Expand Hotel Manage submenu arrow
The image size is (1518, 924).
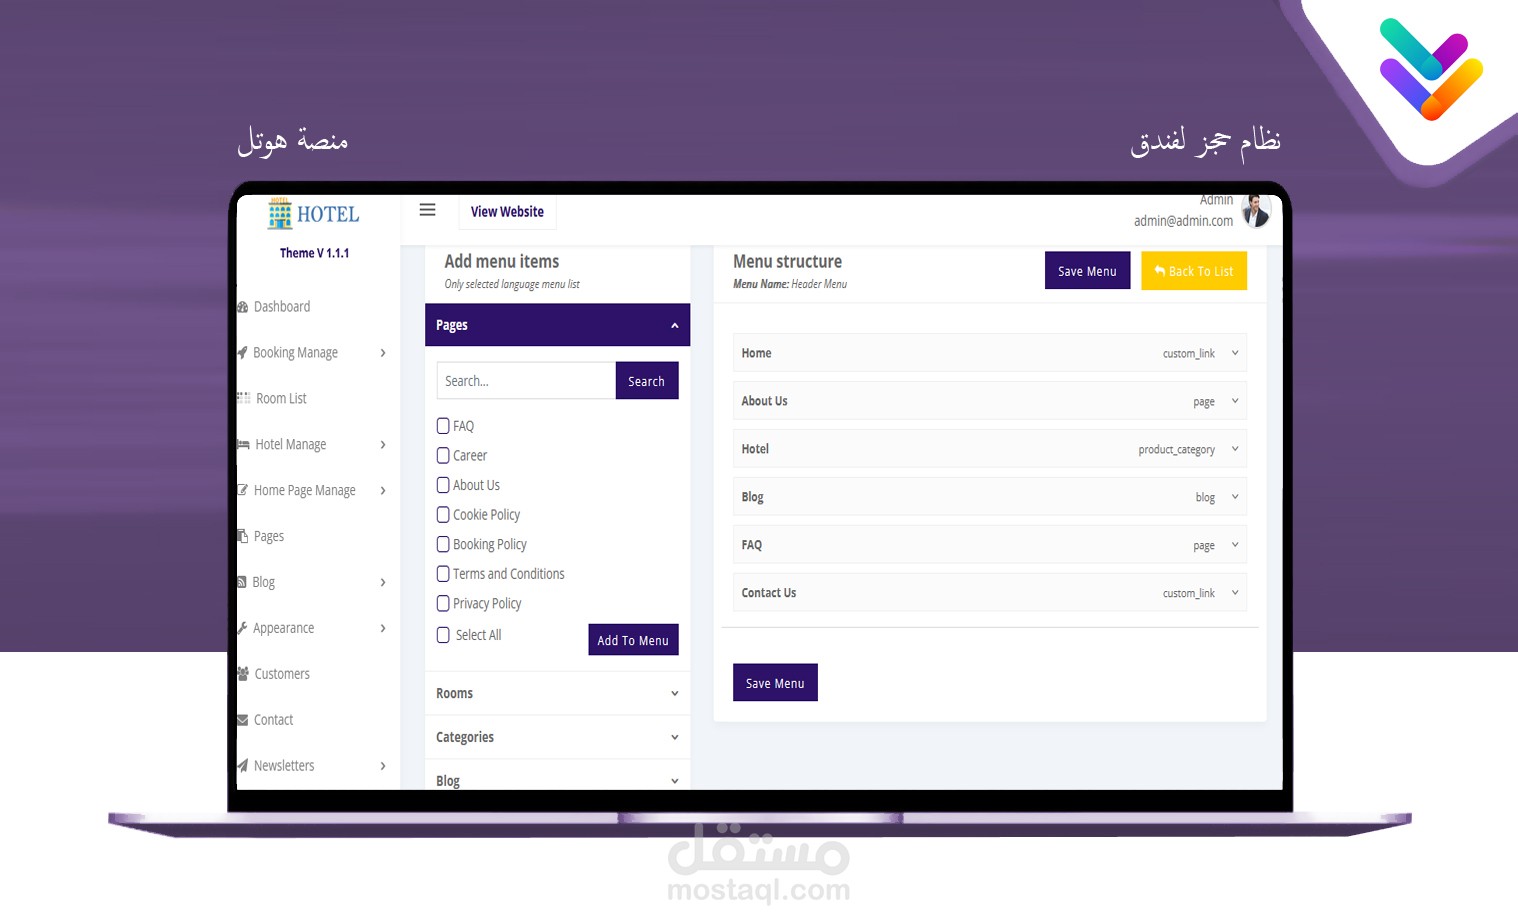[383, 445]
